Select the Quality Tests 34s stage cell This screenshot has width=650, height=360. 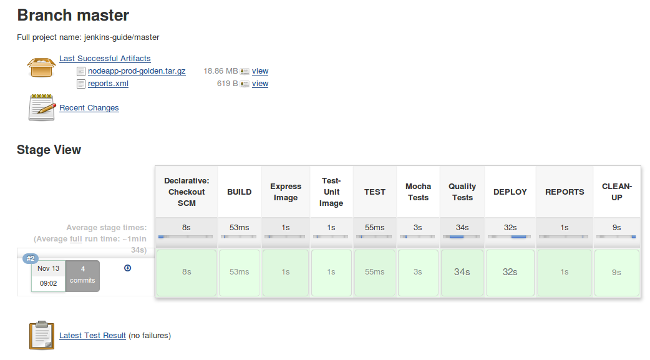click(x=462, y=272)
